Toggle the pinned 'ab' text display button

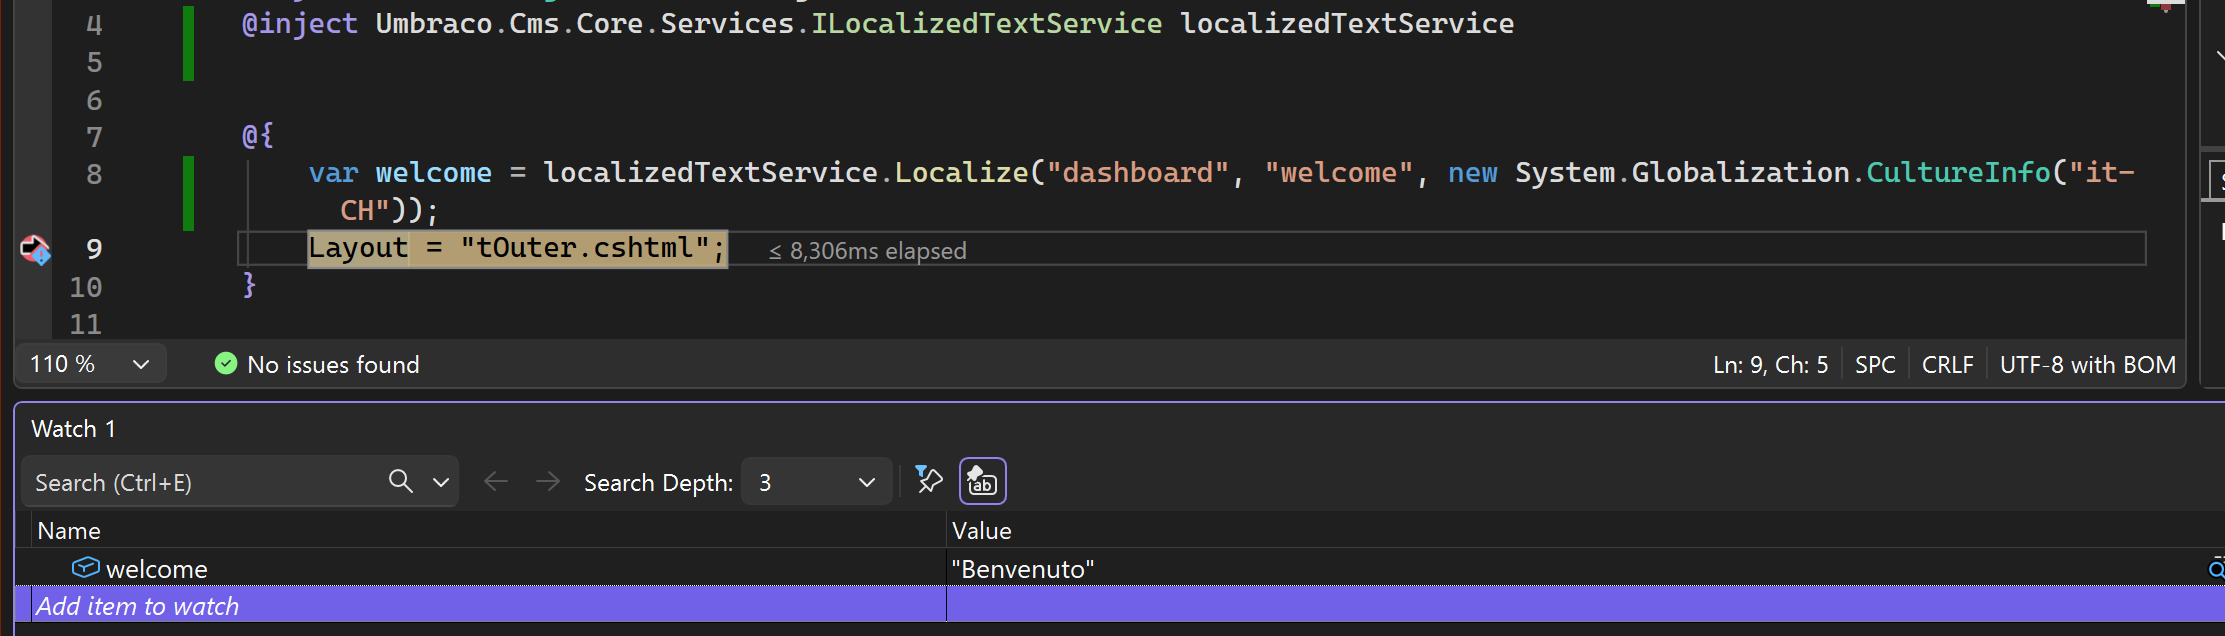[x=982, y=481]
